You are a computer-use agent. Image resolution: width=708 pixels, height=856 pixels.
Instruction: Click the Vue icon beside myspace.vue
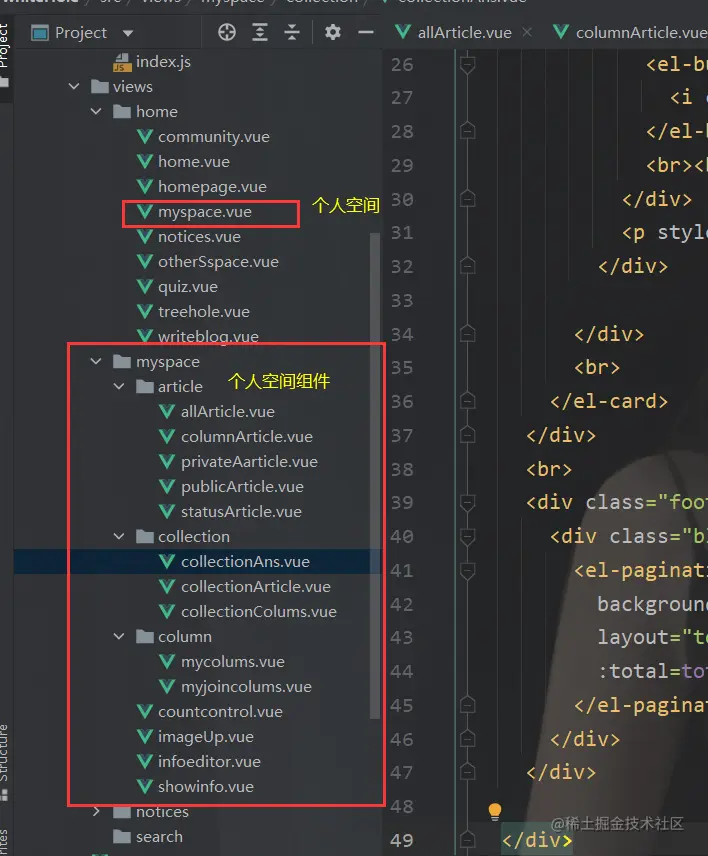[145, 212]
